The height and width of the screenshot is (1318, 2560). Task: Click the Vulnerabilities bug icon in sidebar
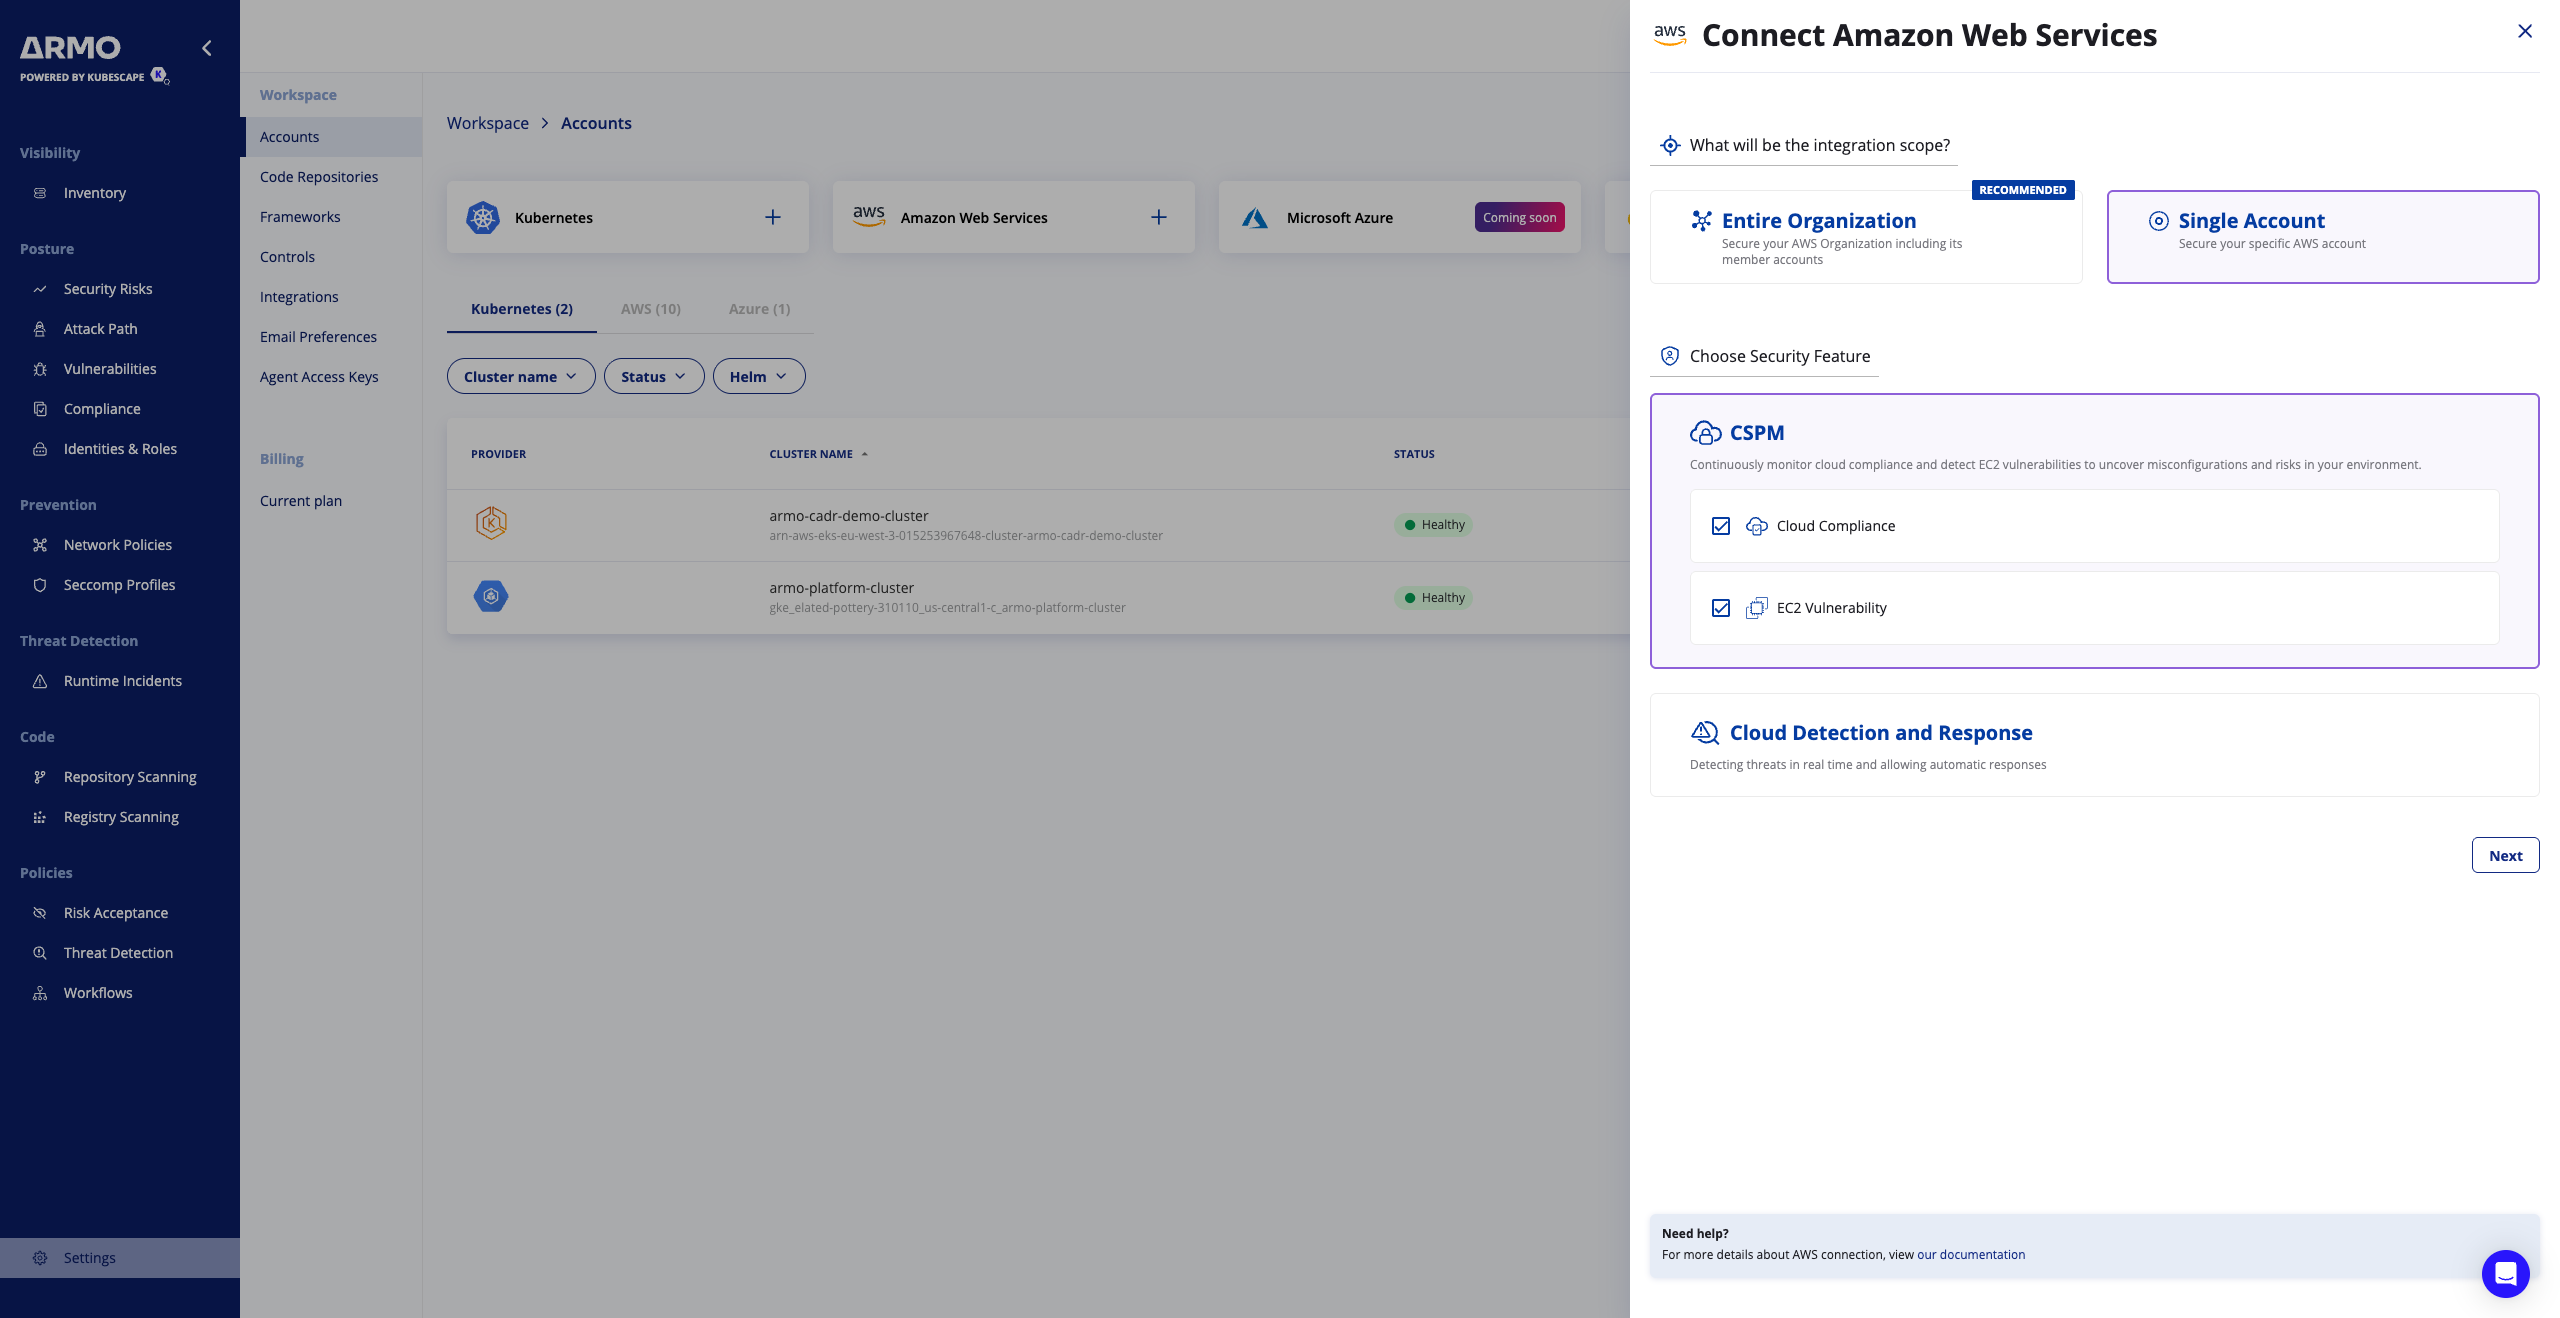40,369
